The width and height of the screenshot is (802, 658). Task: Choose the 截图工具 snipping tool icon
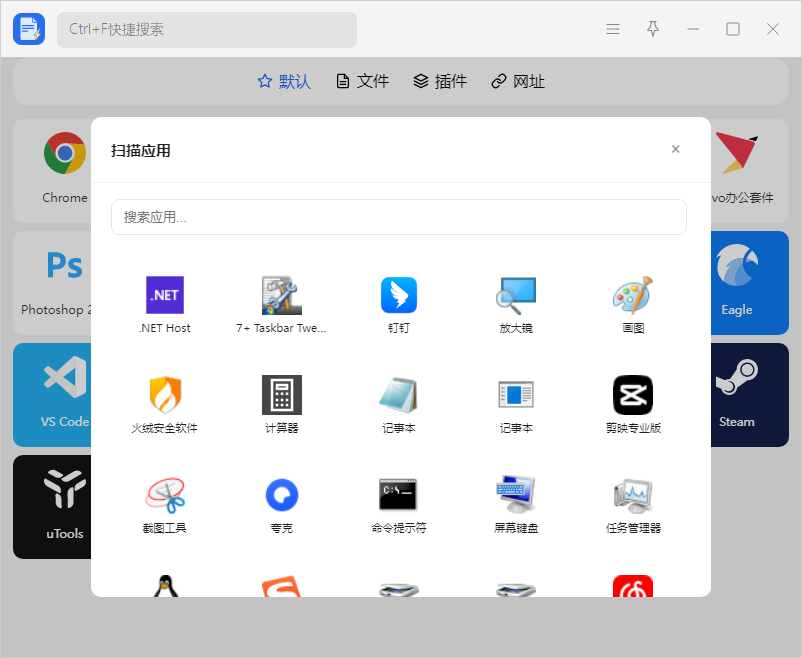click(x=165, y=495)
